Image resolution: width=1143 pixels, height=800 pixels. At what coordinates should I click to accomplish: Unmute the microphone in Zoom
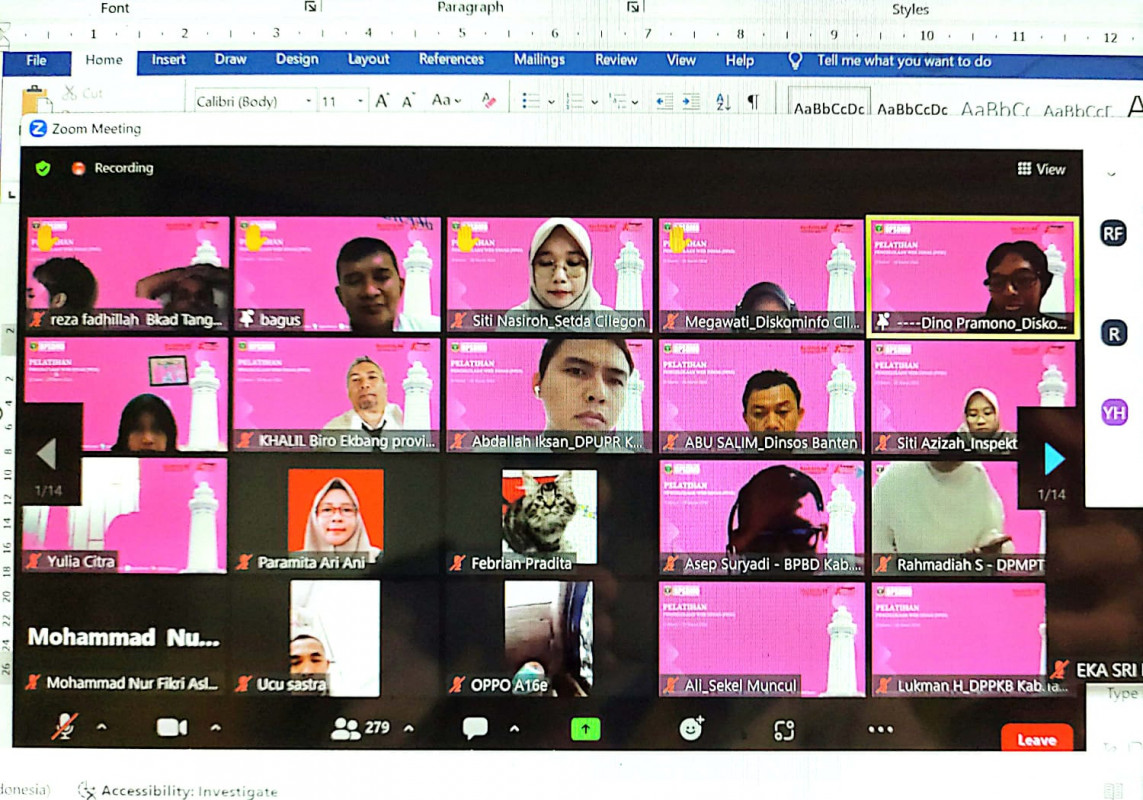tap(65, 728)
